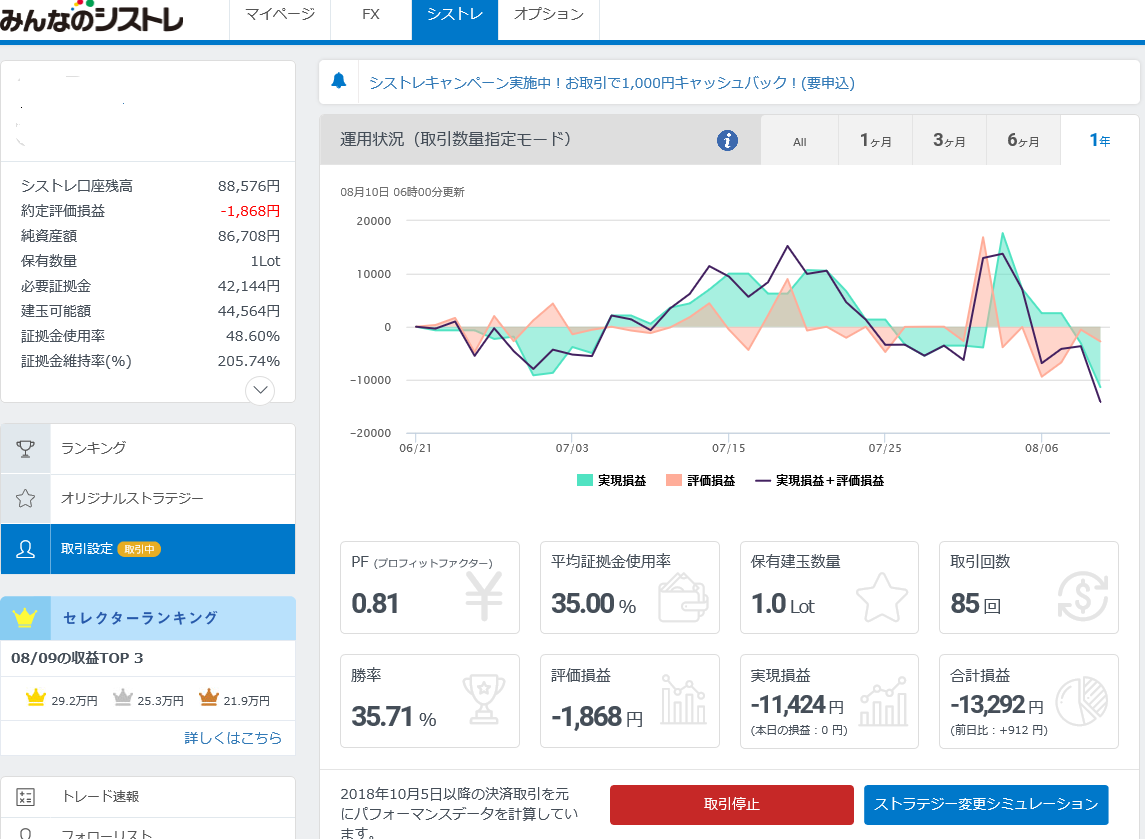Click the bell notification icon
1145x839 pixels.
point(339,81)
